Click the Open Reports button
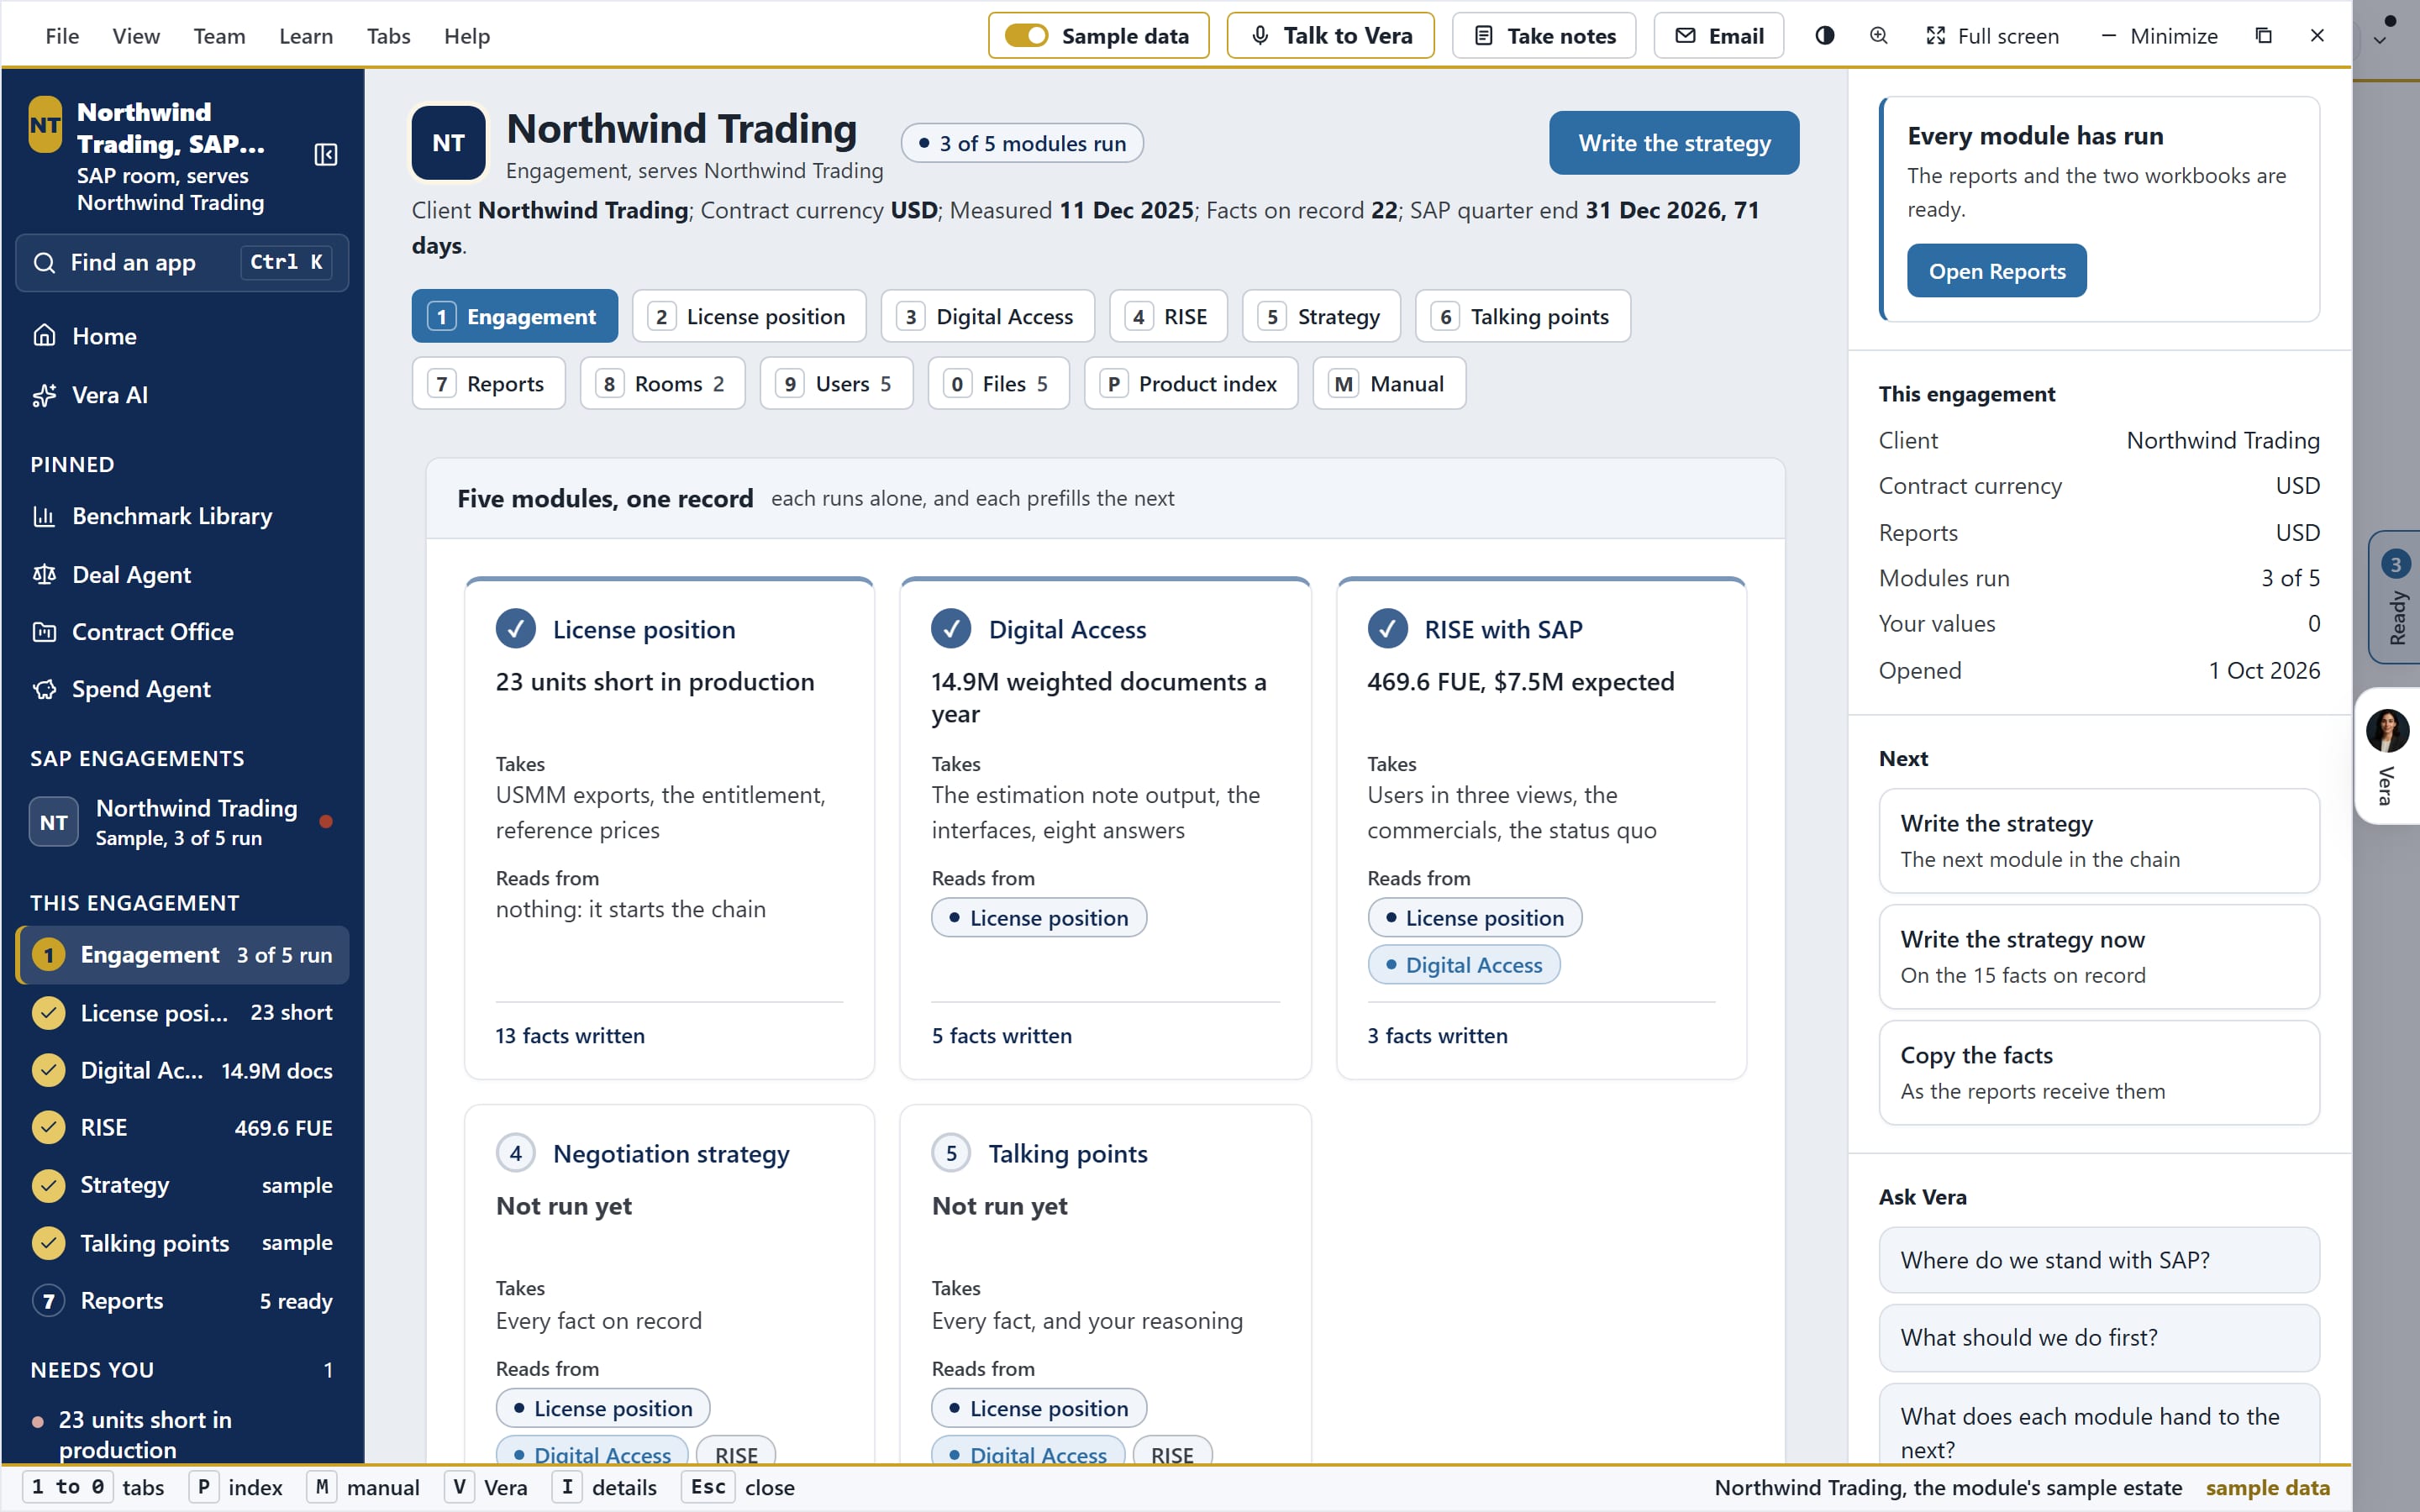Screen dimensions: 2420x1512 pos(1996,271)
